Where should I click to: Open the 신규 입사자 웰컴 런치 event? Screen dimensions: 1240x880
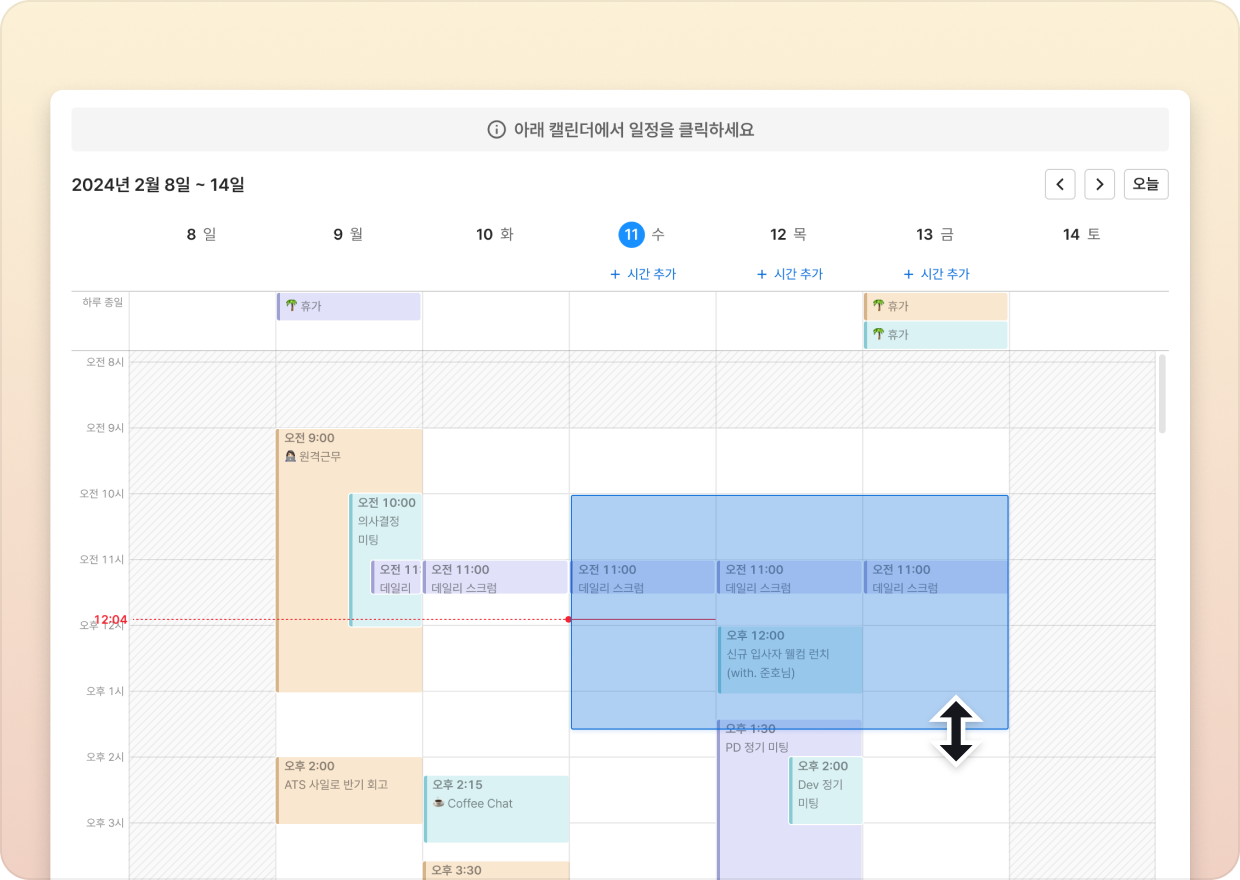point(789,659)
